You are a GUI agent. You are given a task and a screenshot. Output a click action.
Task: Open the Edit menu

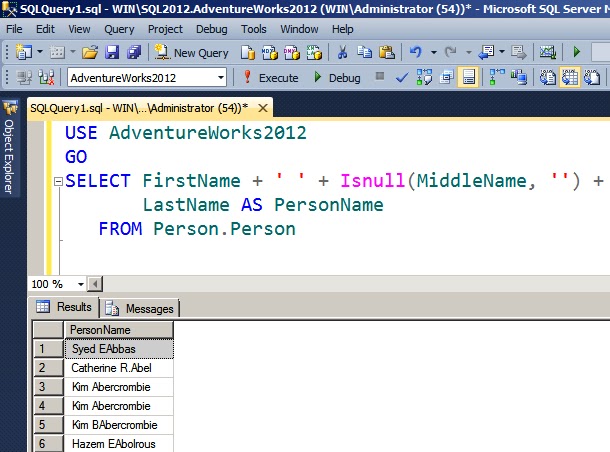tap(46, 29)
